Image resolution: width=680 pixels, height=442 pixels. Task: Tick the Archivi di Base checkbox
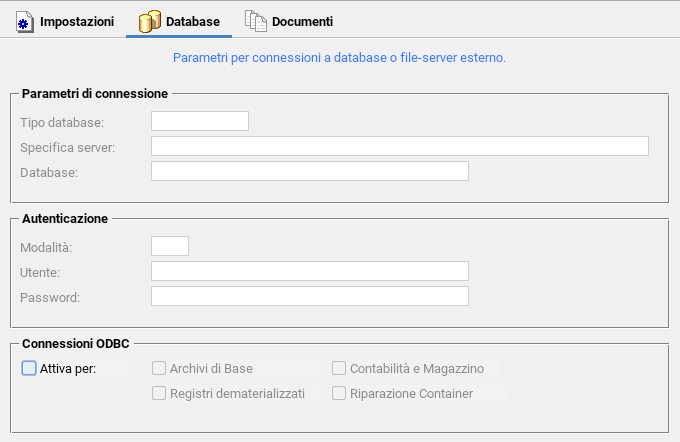click(159, 368)
